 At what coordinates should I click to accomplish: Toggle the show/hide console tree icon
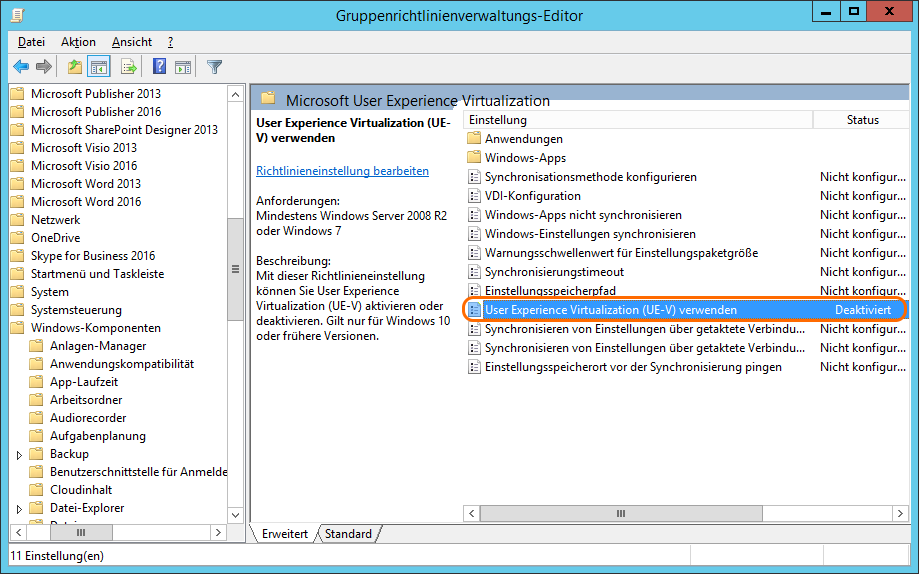pos(99,67)
